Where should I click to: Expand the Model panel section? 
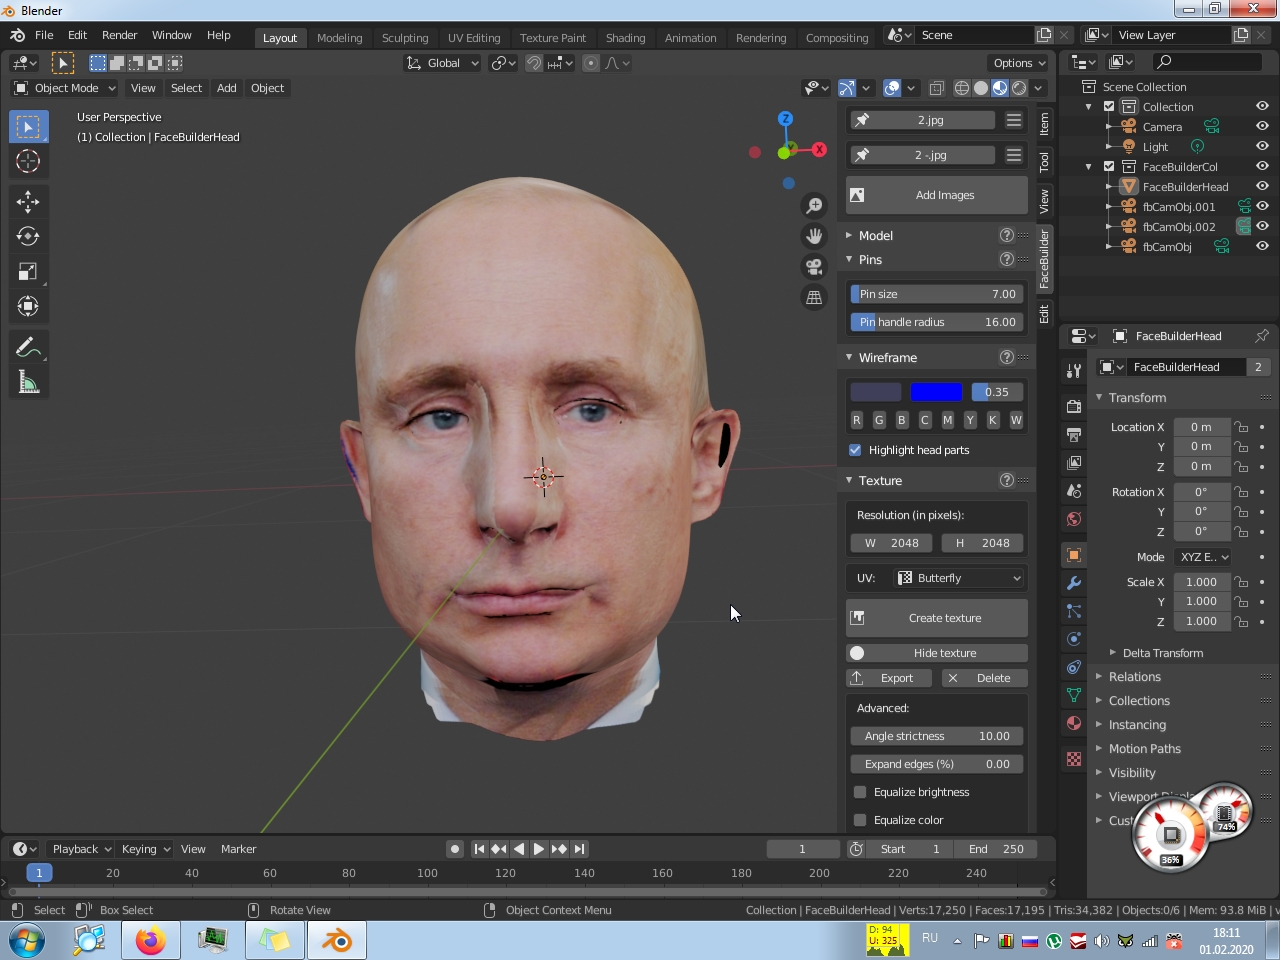coord(875,236)
